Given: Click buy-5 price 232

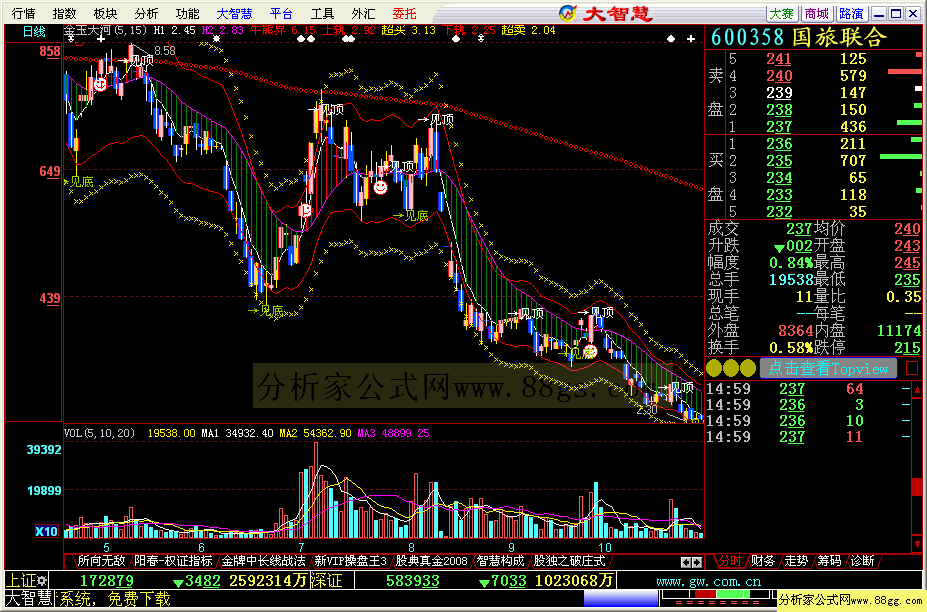Looking at the screenshot, I should click(779, 212).
